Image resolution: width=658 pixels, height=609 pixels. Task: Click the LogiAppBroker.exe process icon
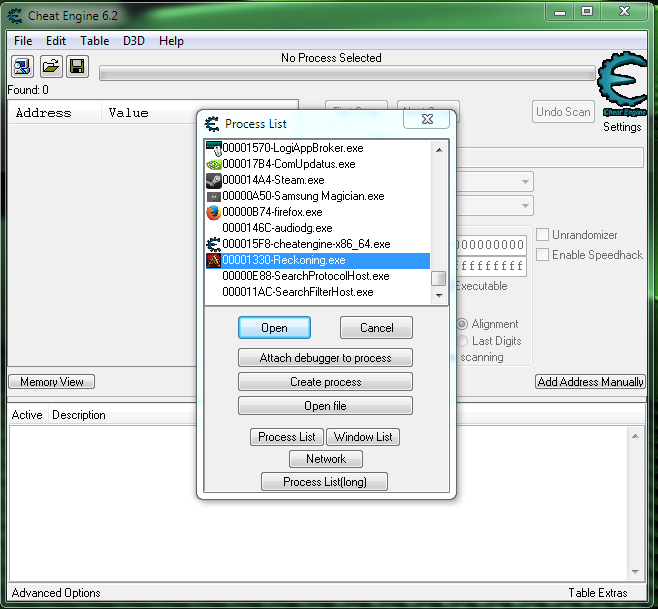(214, 148)
